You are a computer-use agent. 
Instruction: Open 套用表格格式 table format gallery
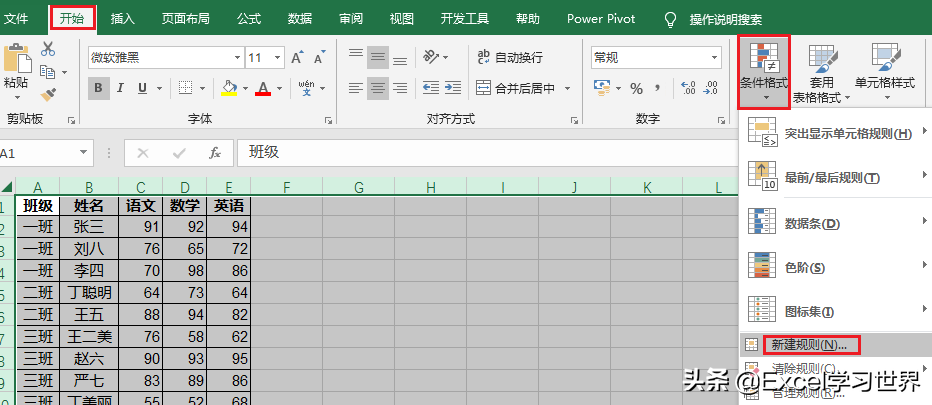pyautogui.click(x=822, y=73)
